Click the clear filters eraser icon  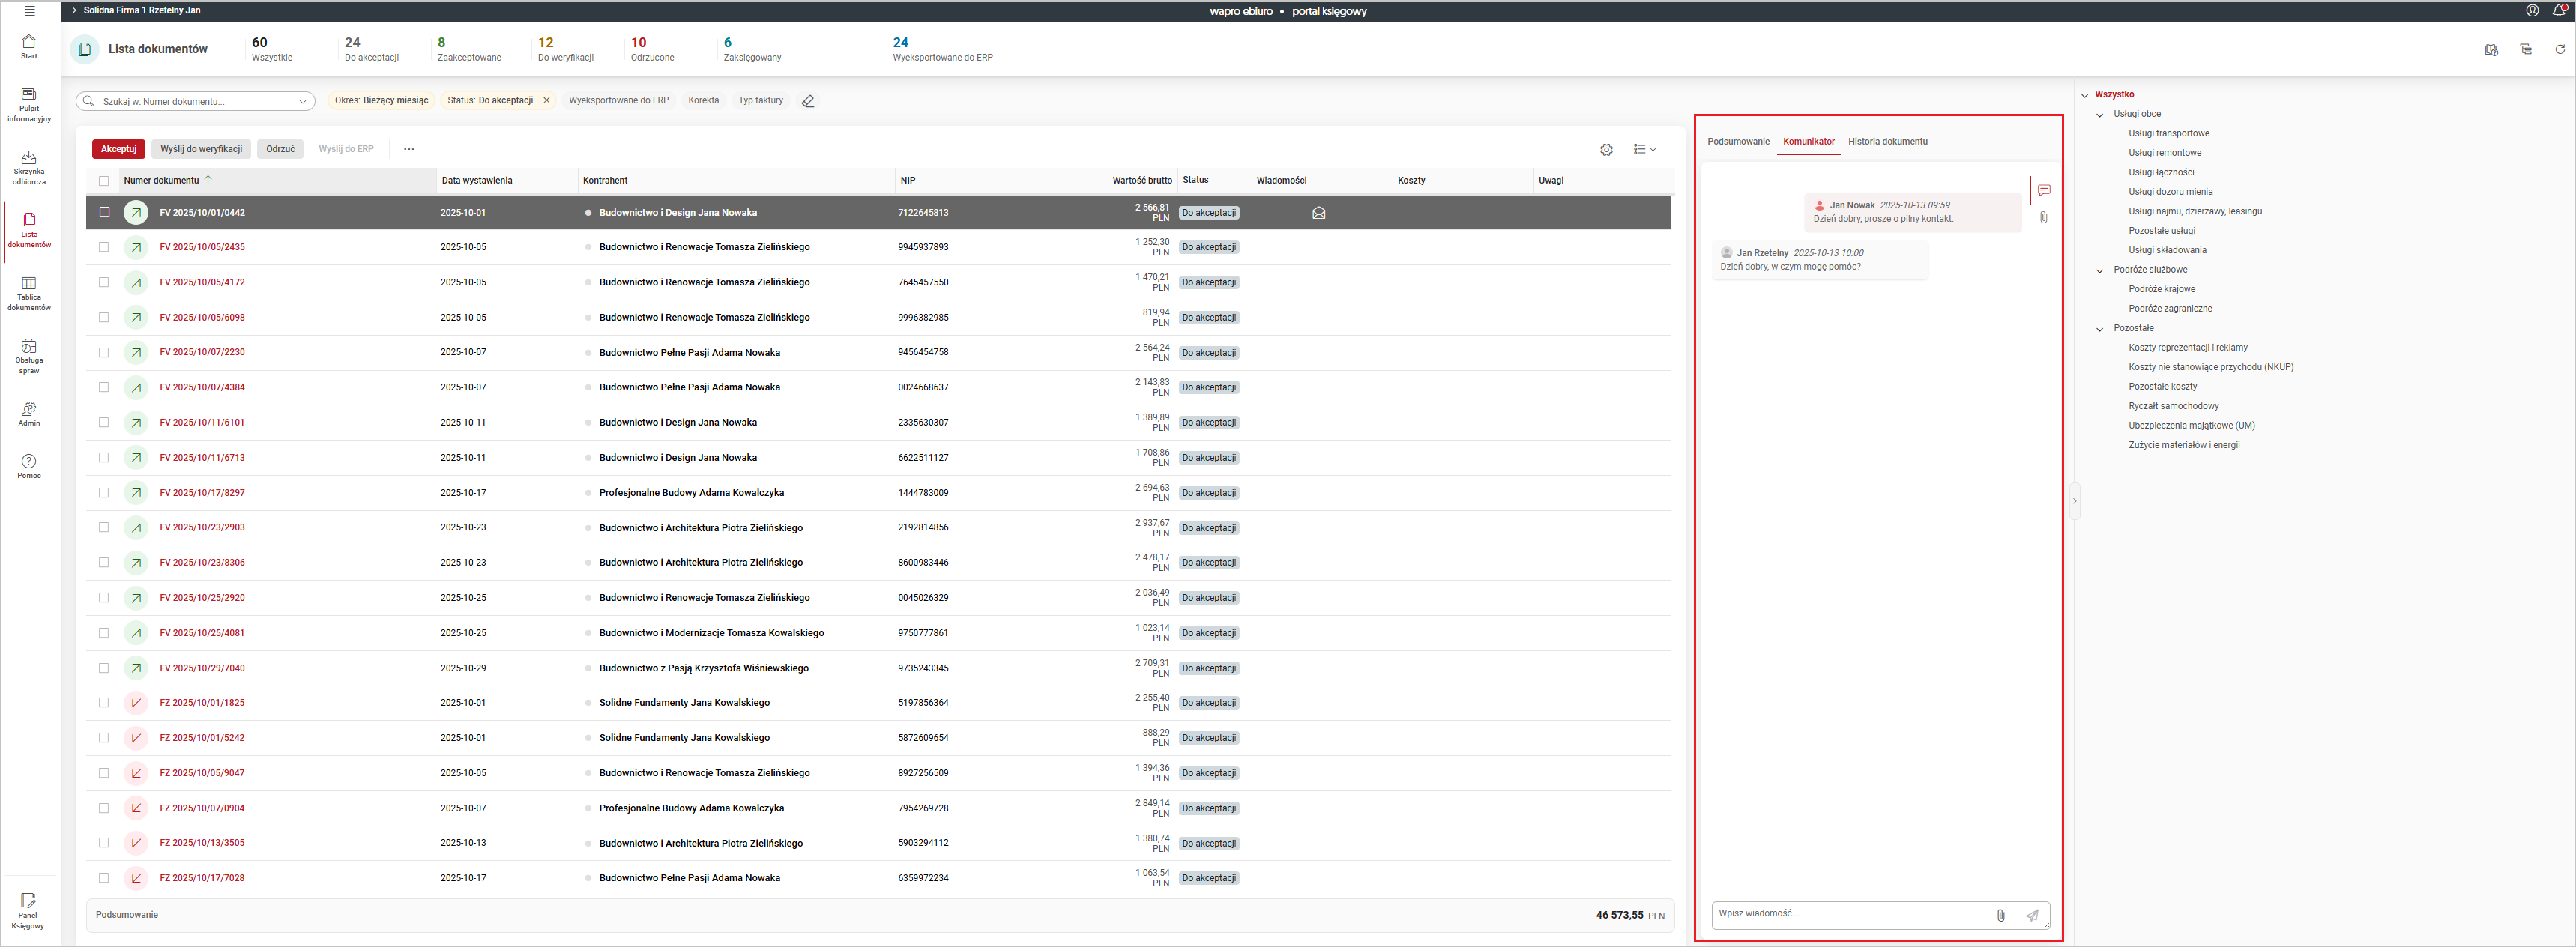tap(808, 101)
